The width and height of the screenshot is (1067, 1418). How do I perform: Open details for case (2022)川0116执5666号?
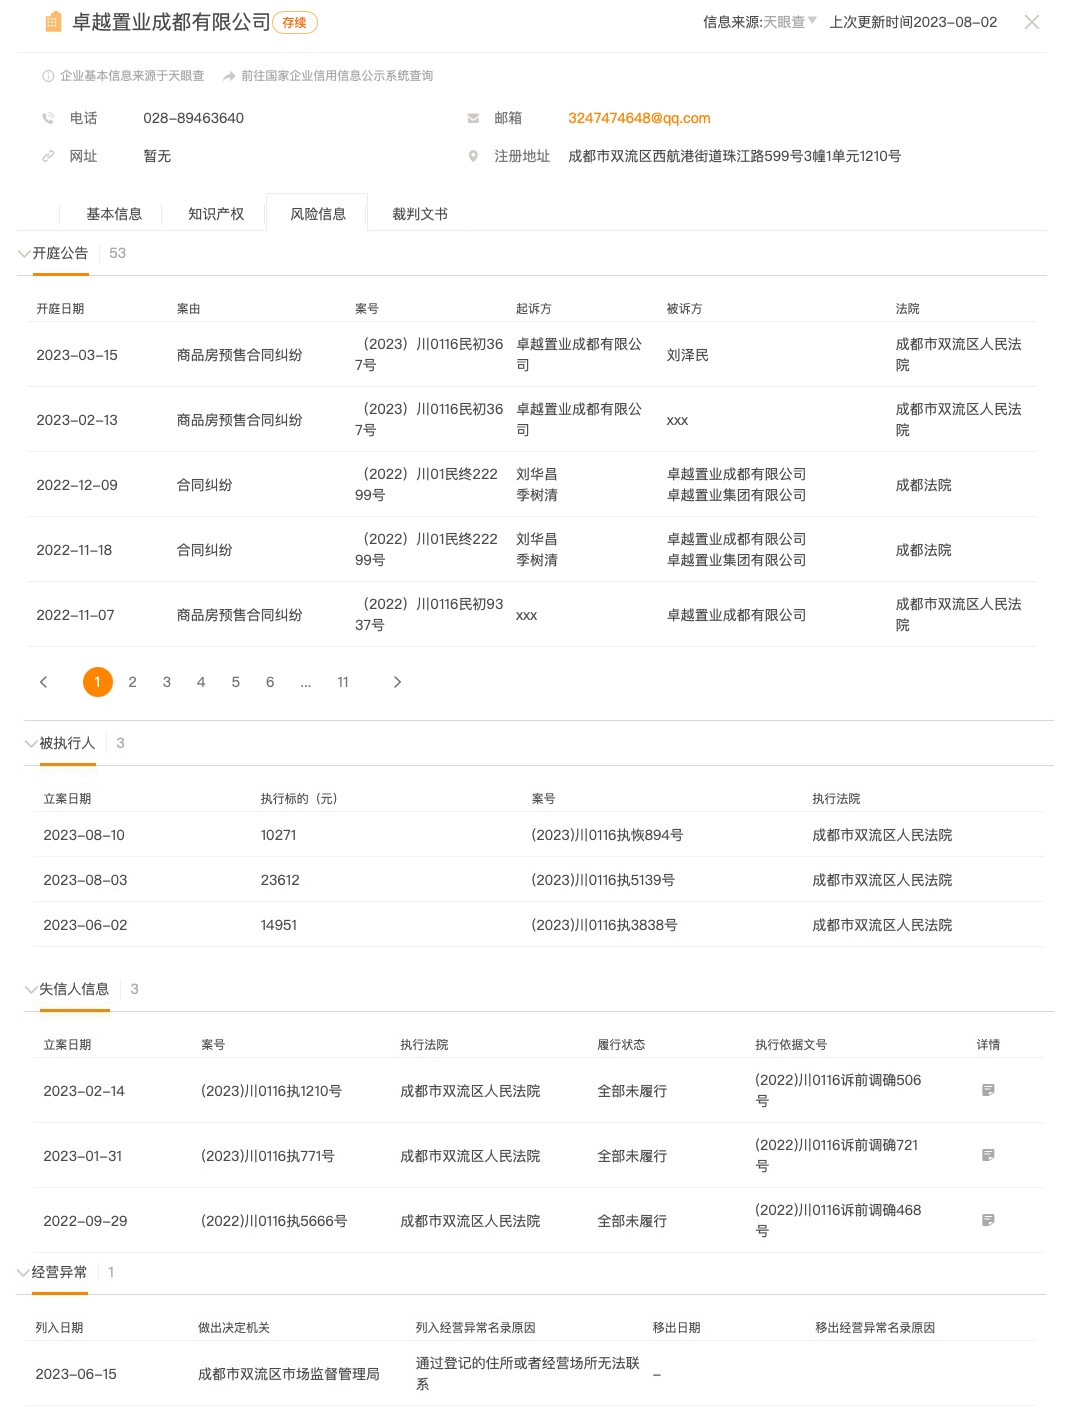pos(988,1220)
